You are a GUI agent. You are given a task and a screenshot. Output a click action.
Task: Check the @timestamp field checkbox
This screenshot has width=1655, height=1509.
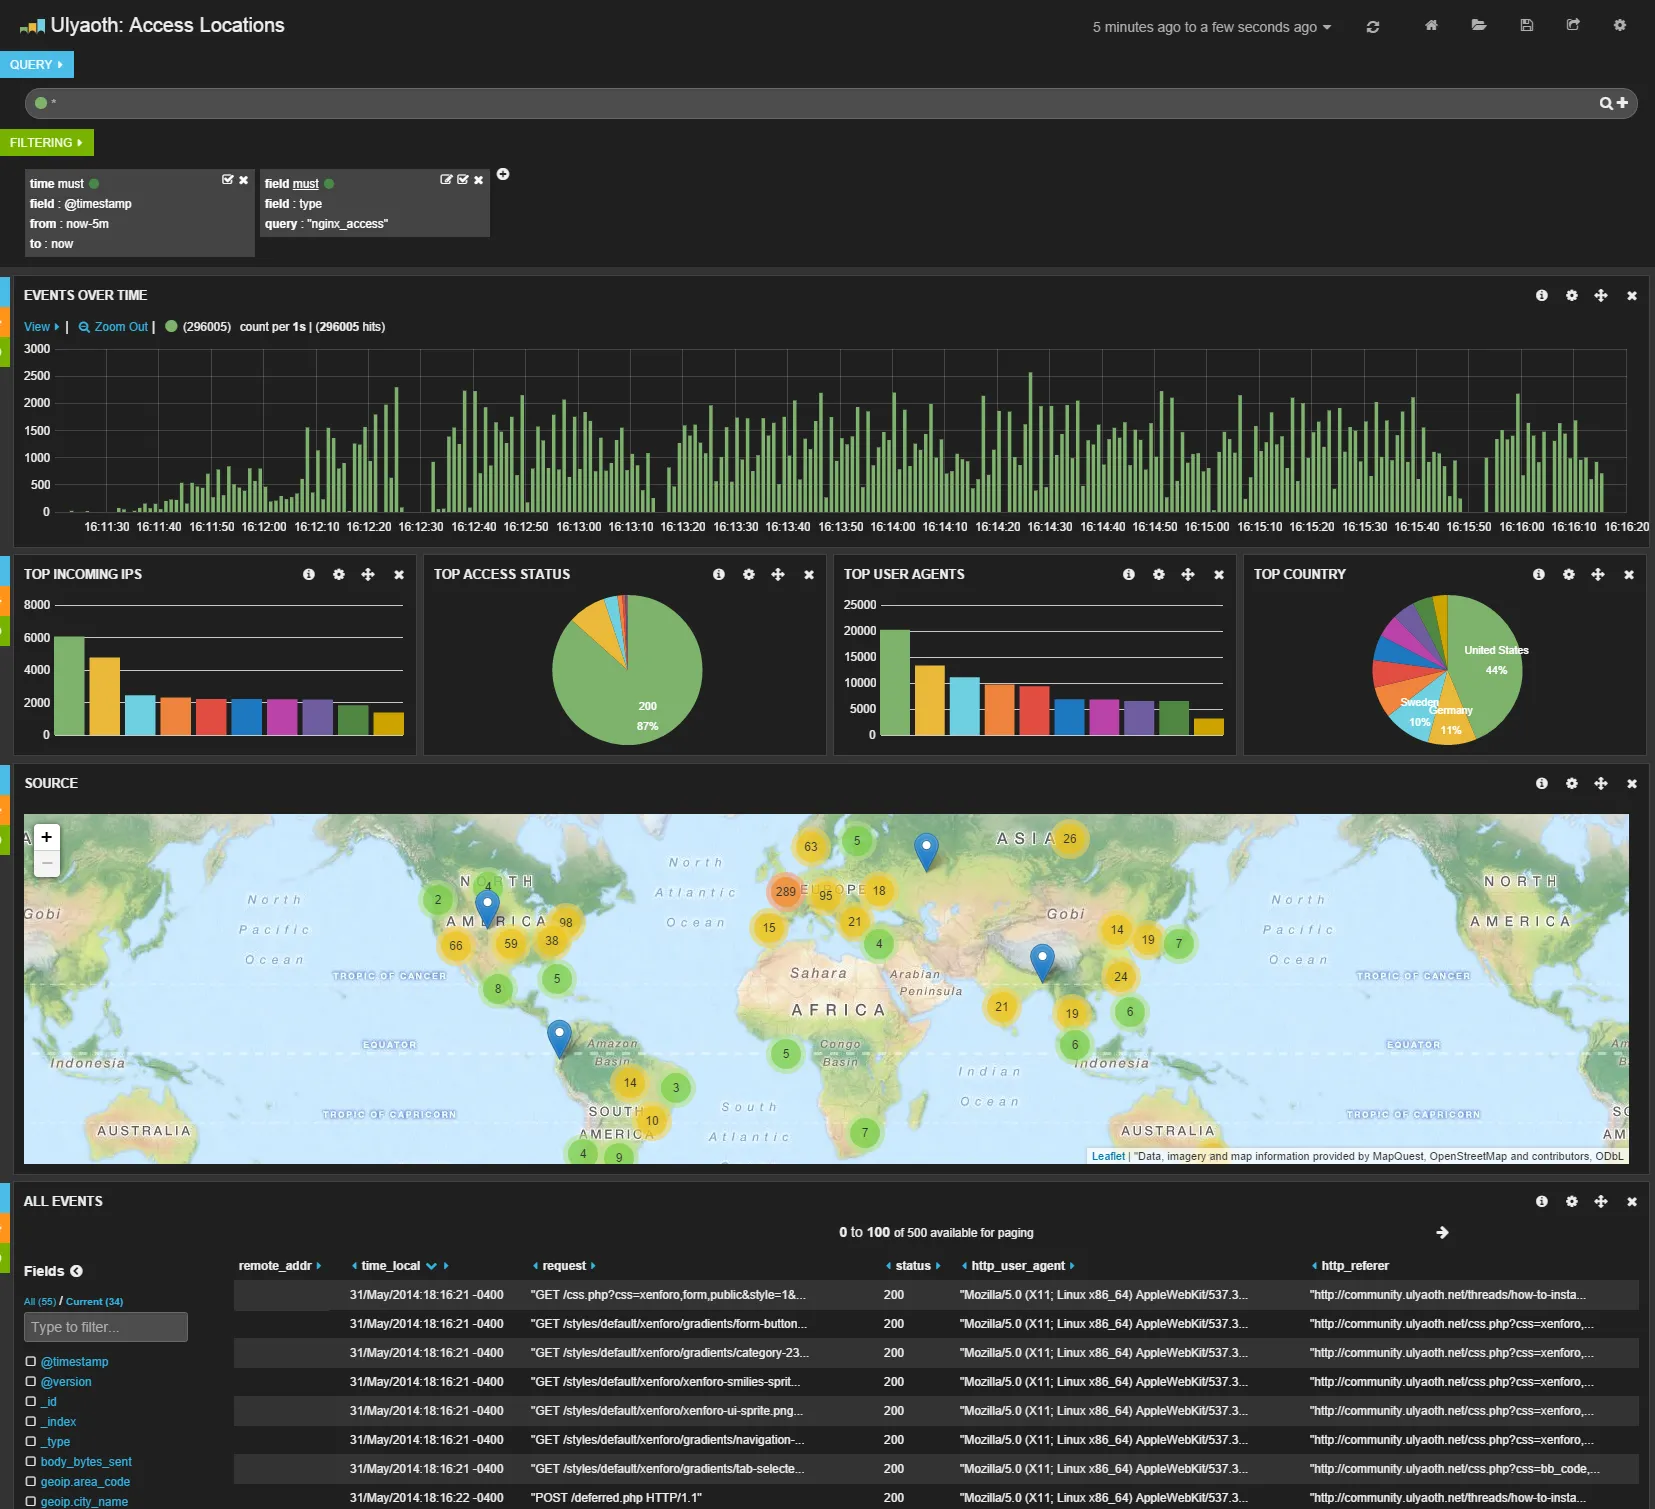pyautogui.click(x=31, y=1362)
